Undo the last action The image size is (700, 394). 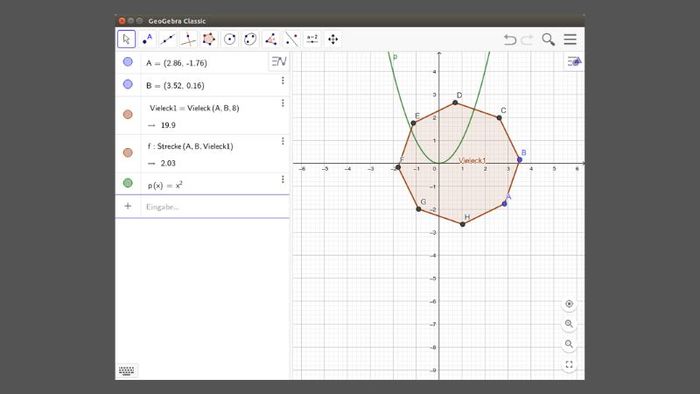pos(510,40)
